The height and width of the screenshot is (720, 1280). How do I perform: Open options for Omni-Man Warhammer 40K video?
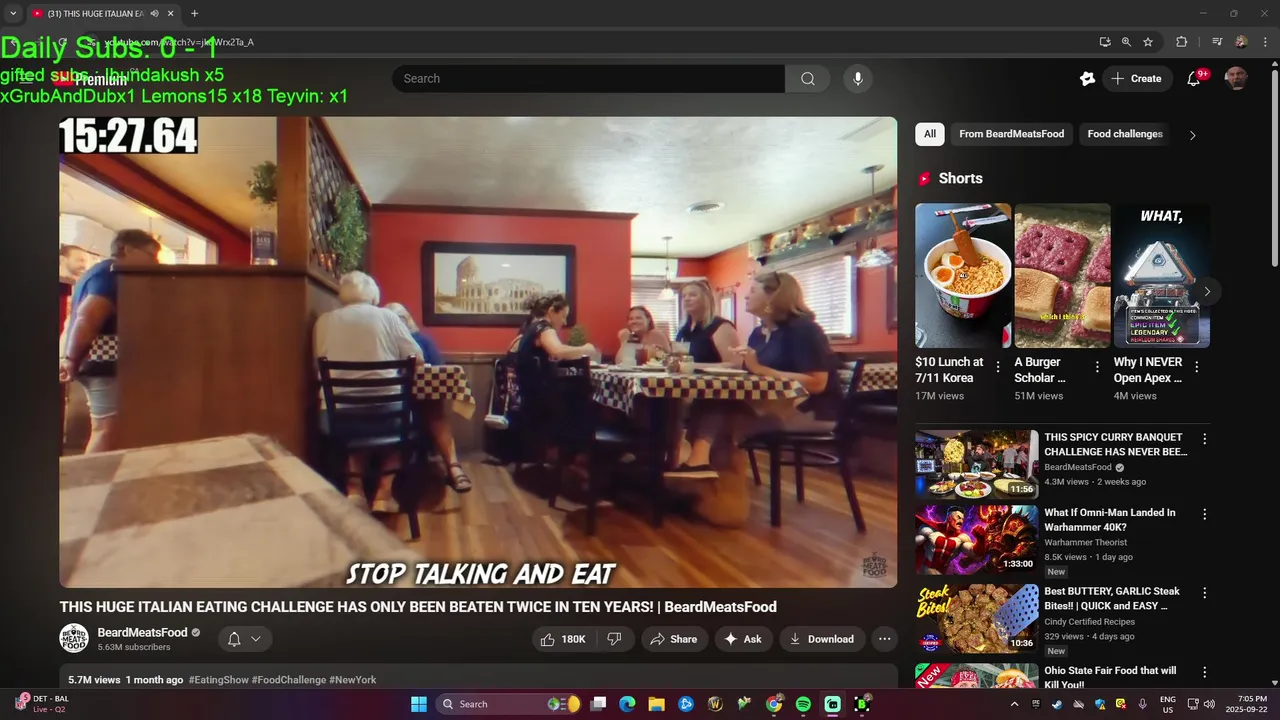pyautogui.click(x=1204, y=514)
